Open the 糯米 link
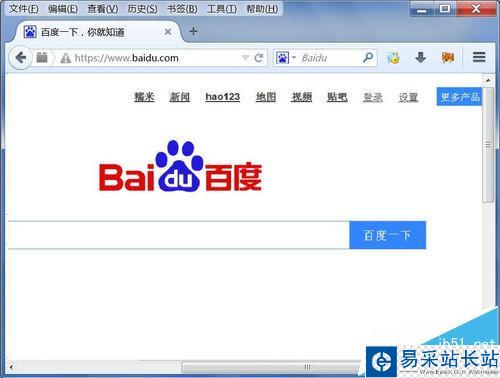 click(x=144, y=97)
